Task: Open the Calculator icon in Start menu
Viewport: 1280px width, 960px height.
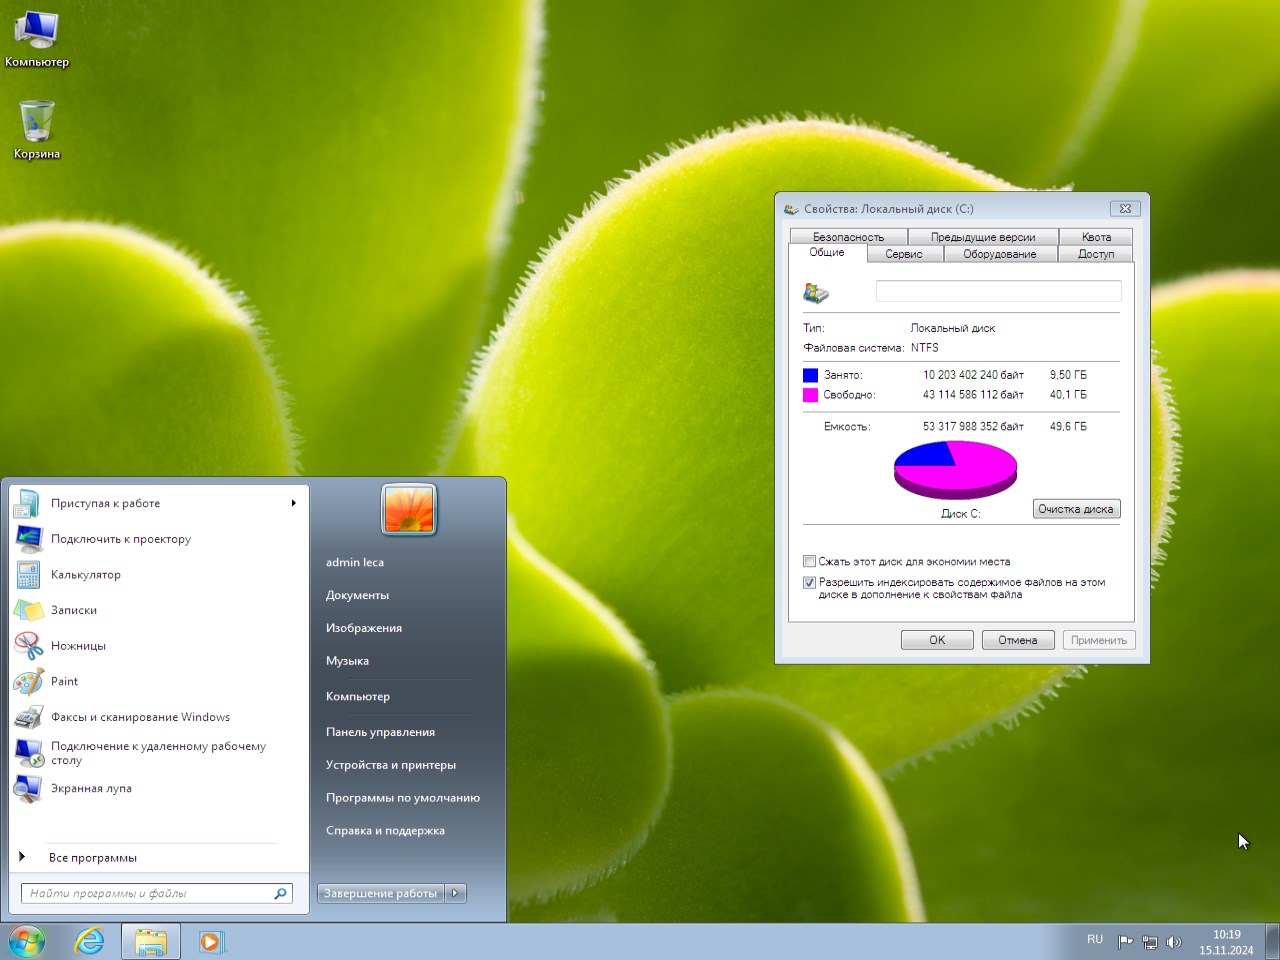Action: pos(28,575)
